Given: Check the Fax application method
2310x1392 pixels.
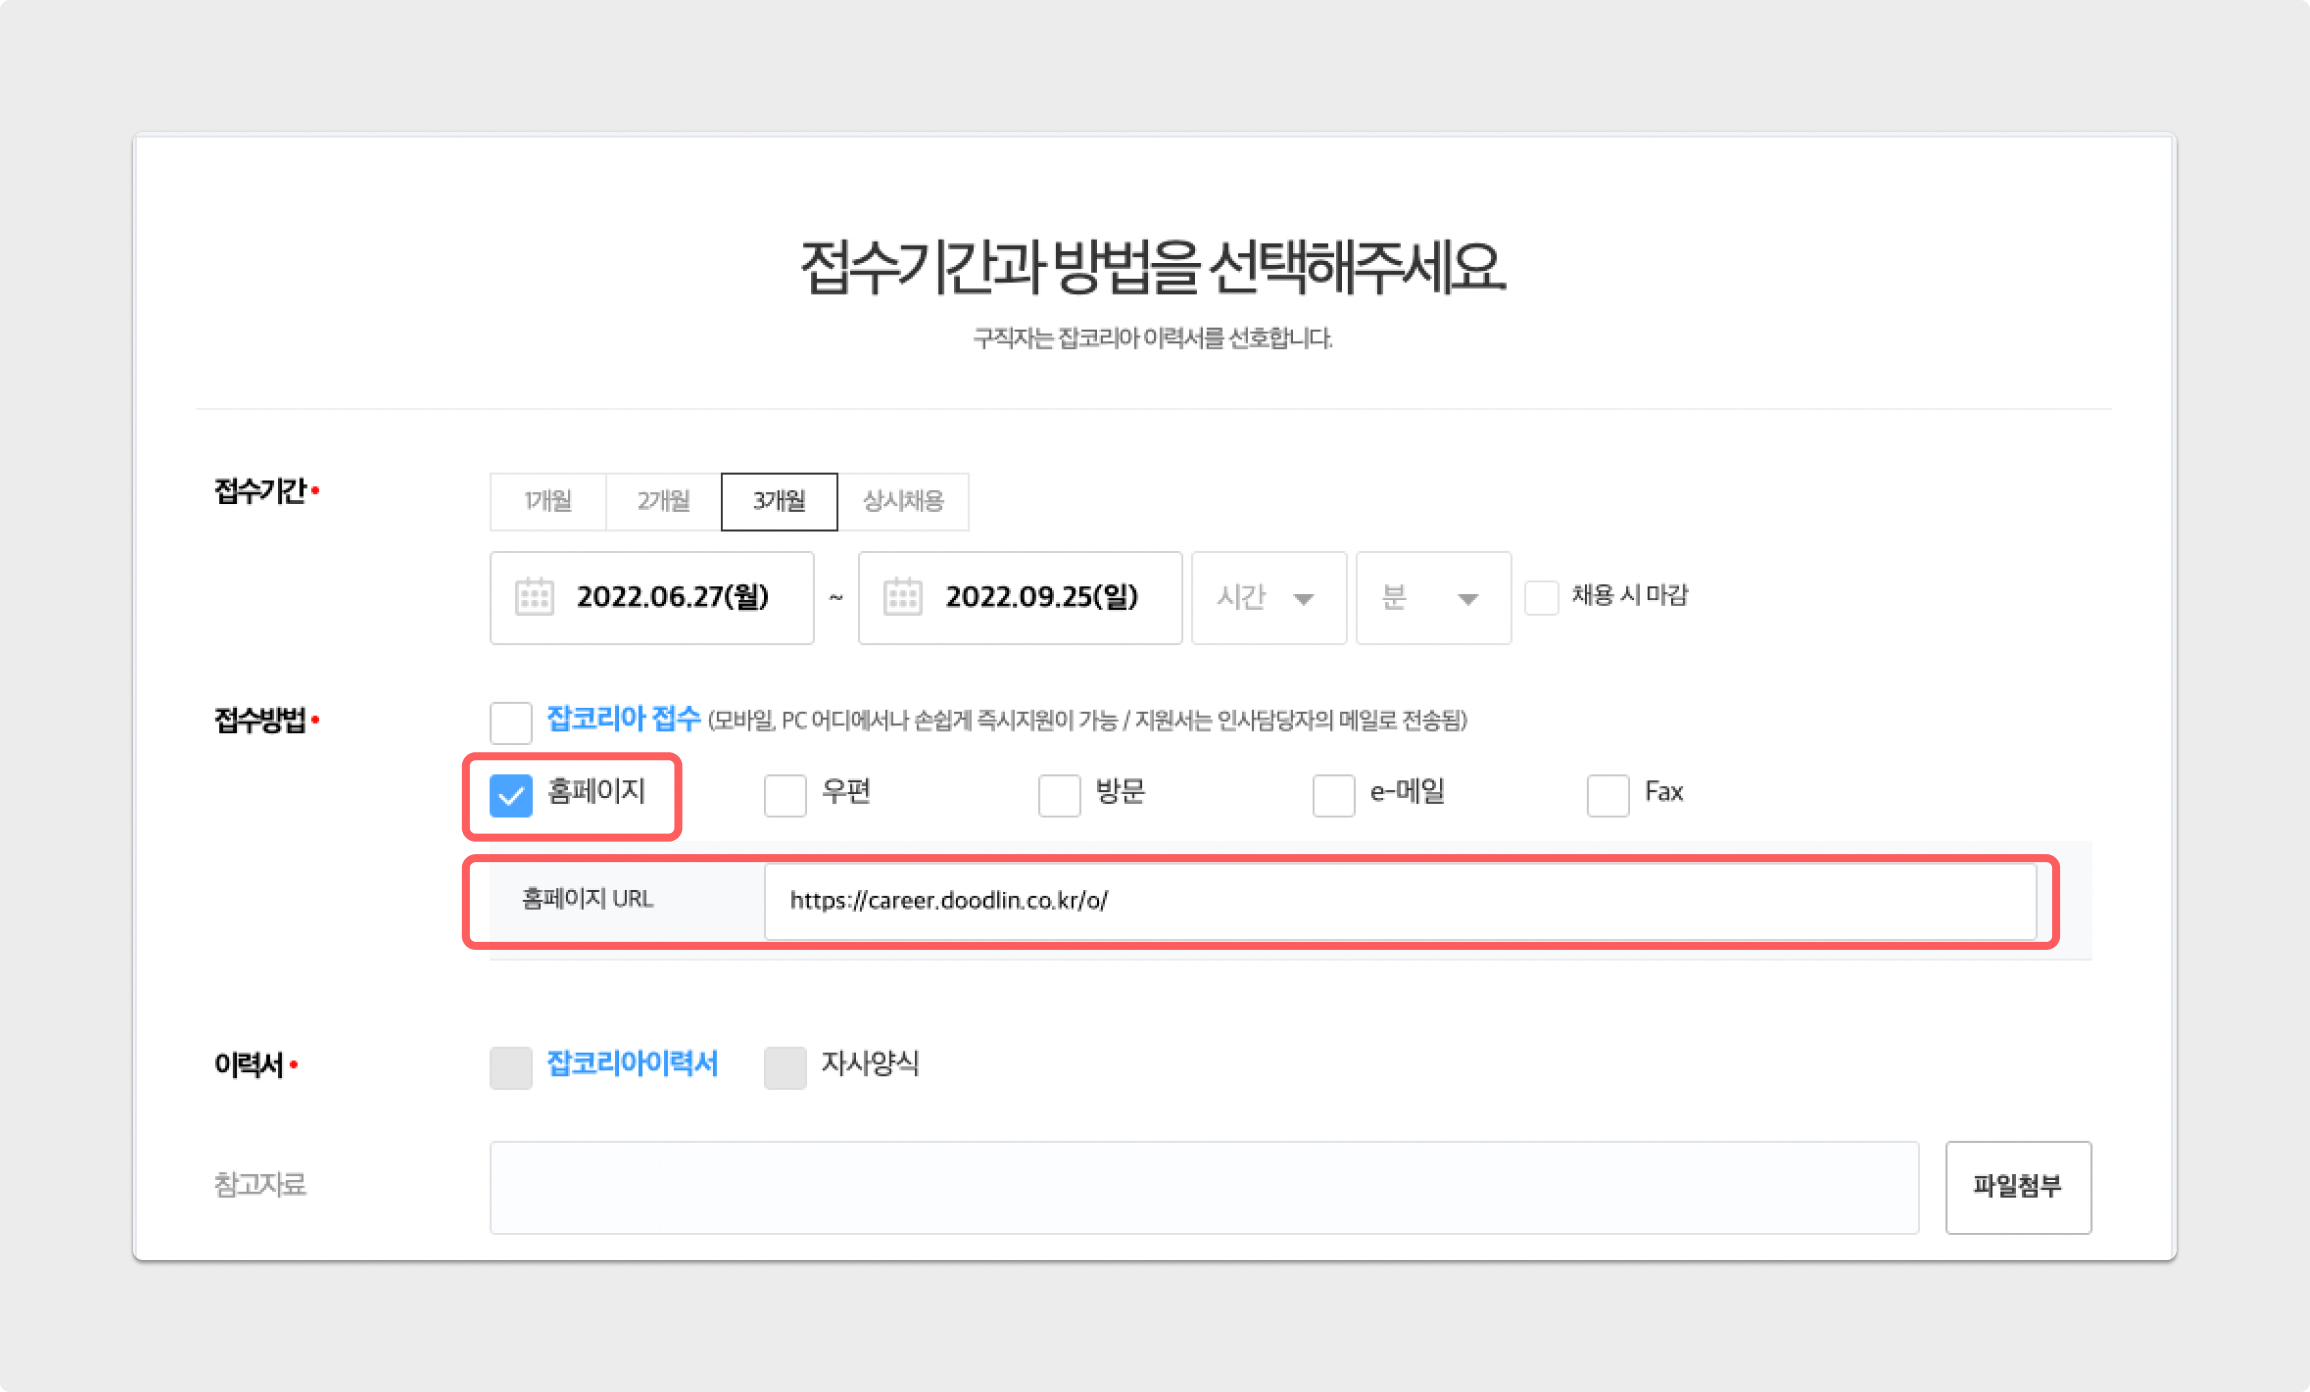Looking at the screenshot, I should (x=1608, y=796).
